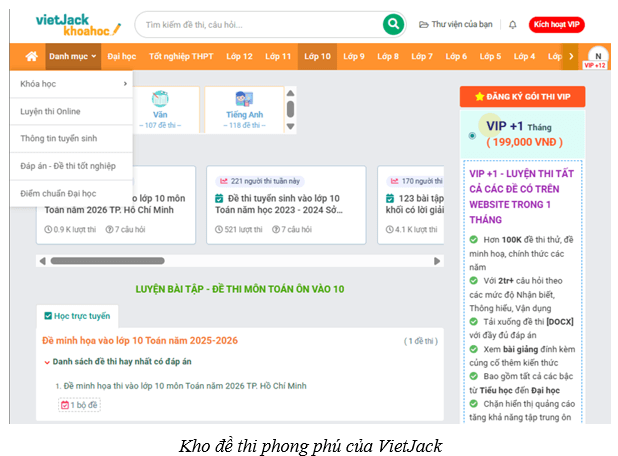Select the VIP +1 Tháng radio option

point(472,136)
